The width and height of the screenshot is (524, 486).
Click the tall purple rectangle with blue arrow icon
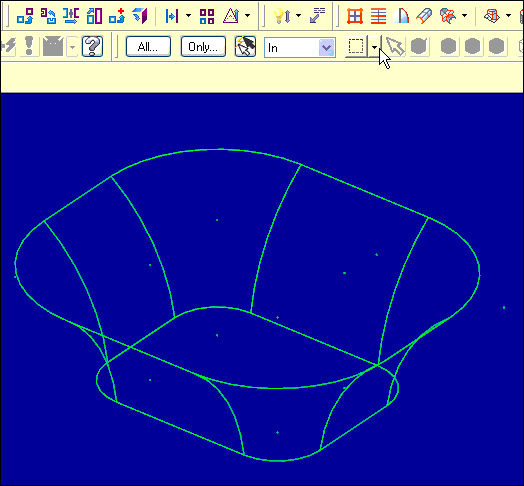(94, 16)
